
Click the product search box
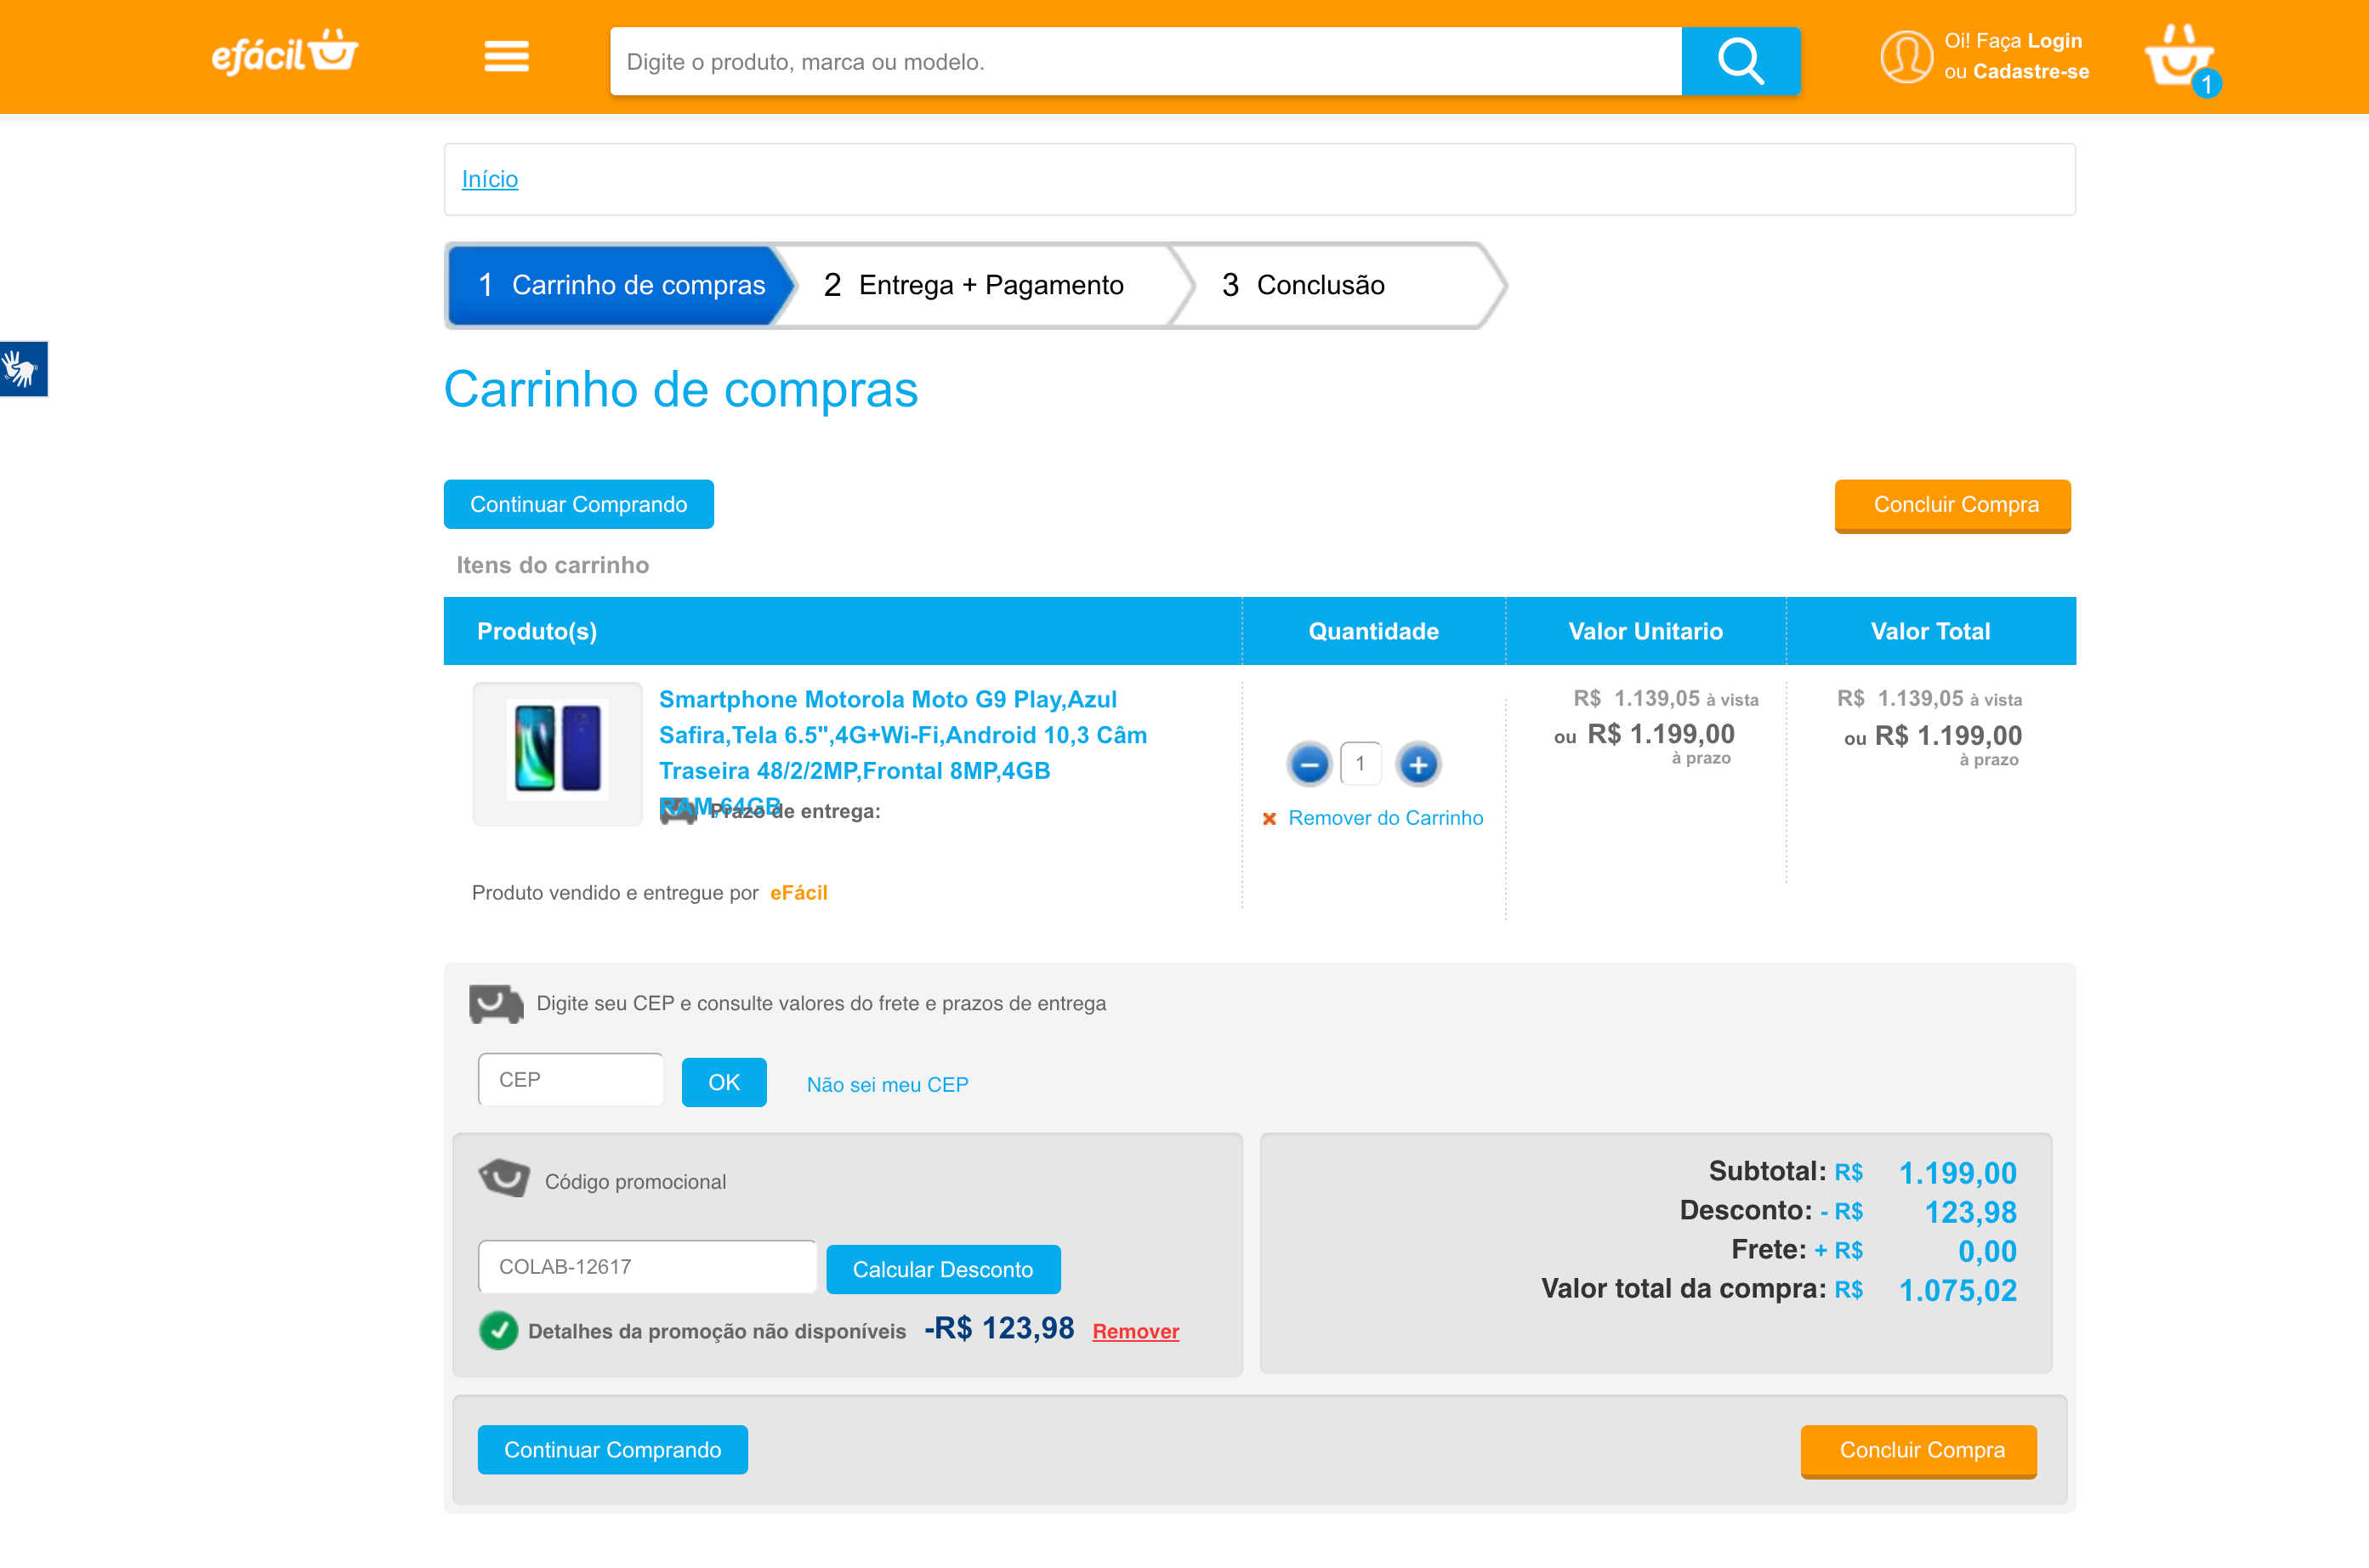click(1145, 62)
